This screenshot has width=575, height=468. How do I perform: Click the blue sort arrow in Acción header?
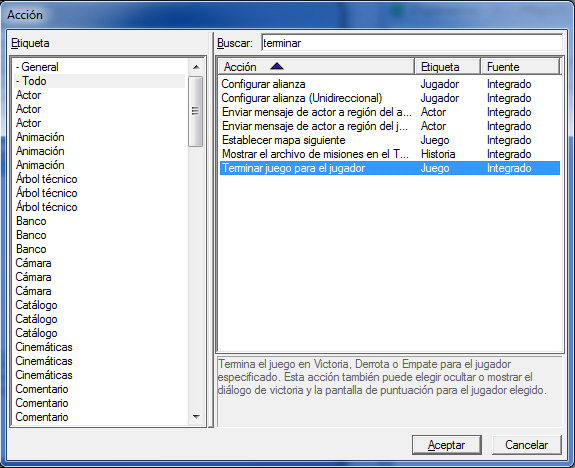tap(276, 66)
